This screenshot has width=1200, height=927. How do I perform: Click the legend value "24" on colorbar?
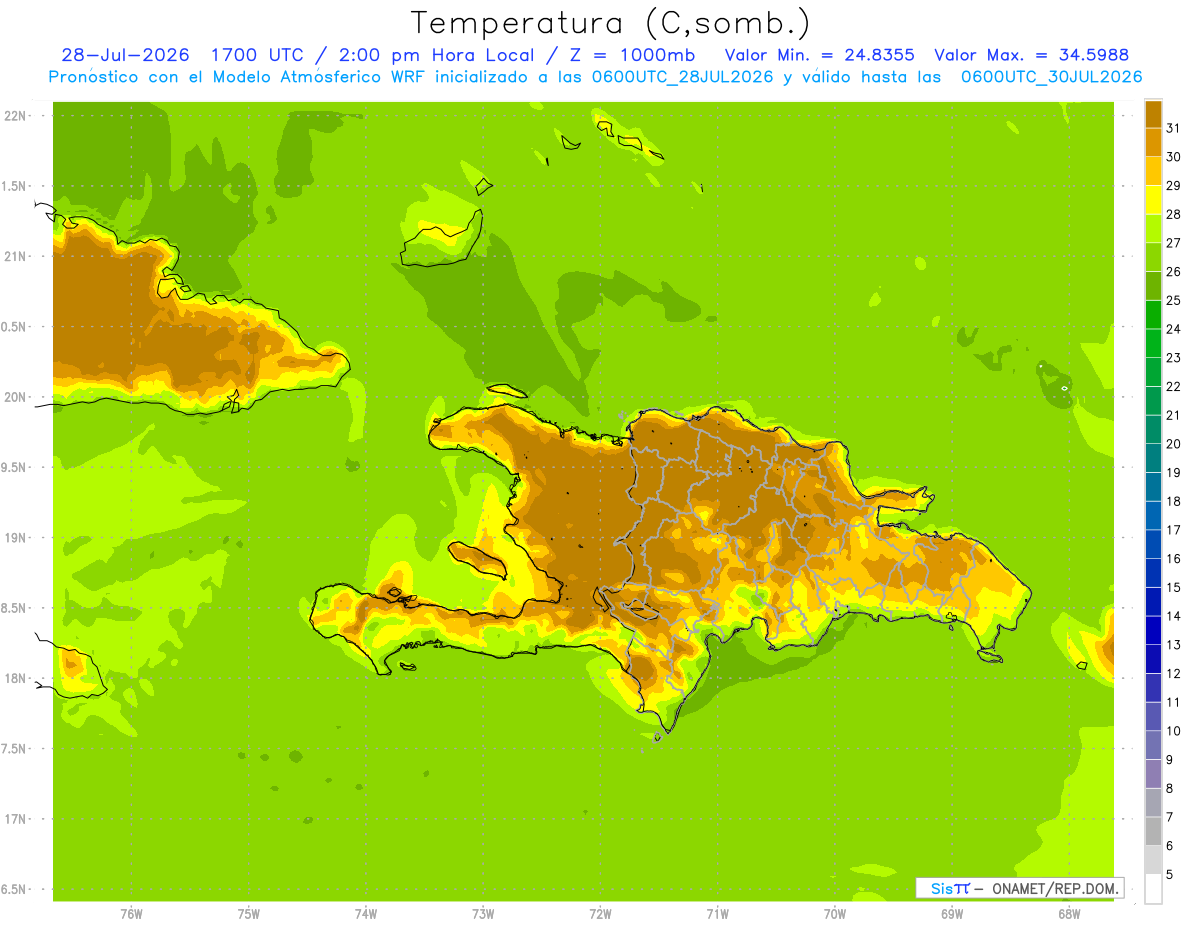coord(1173,329)
